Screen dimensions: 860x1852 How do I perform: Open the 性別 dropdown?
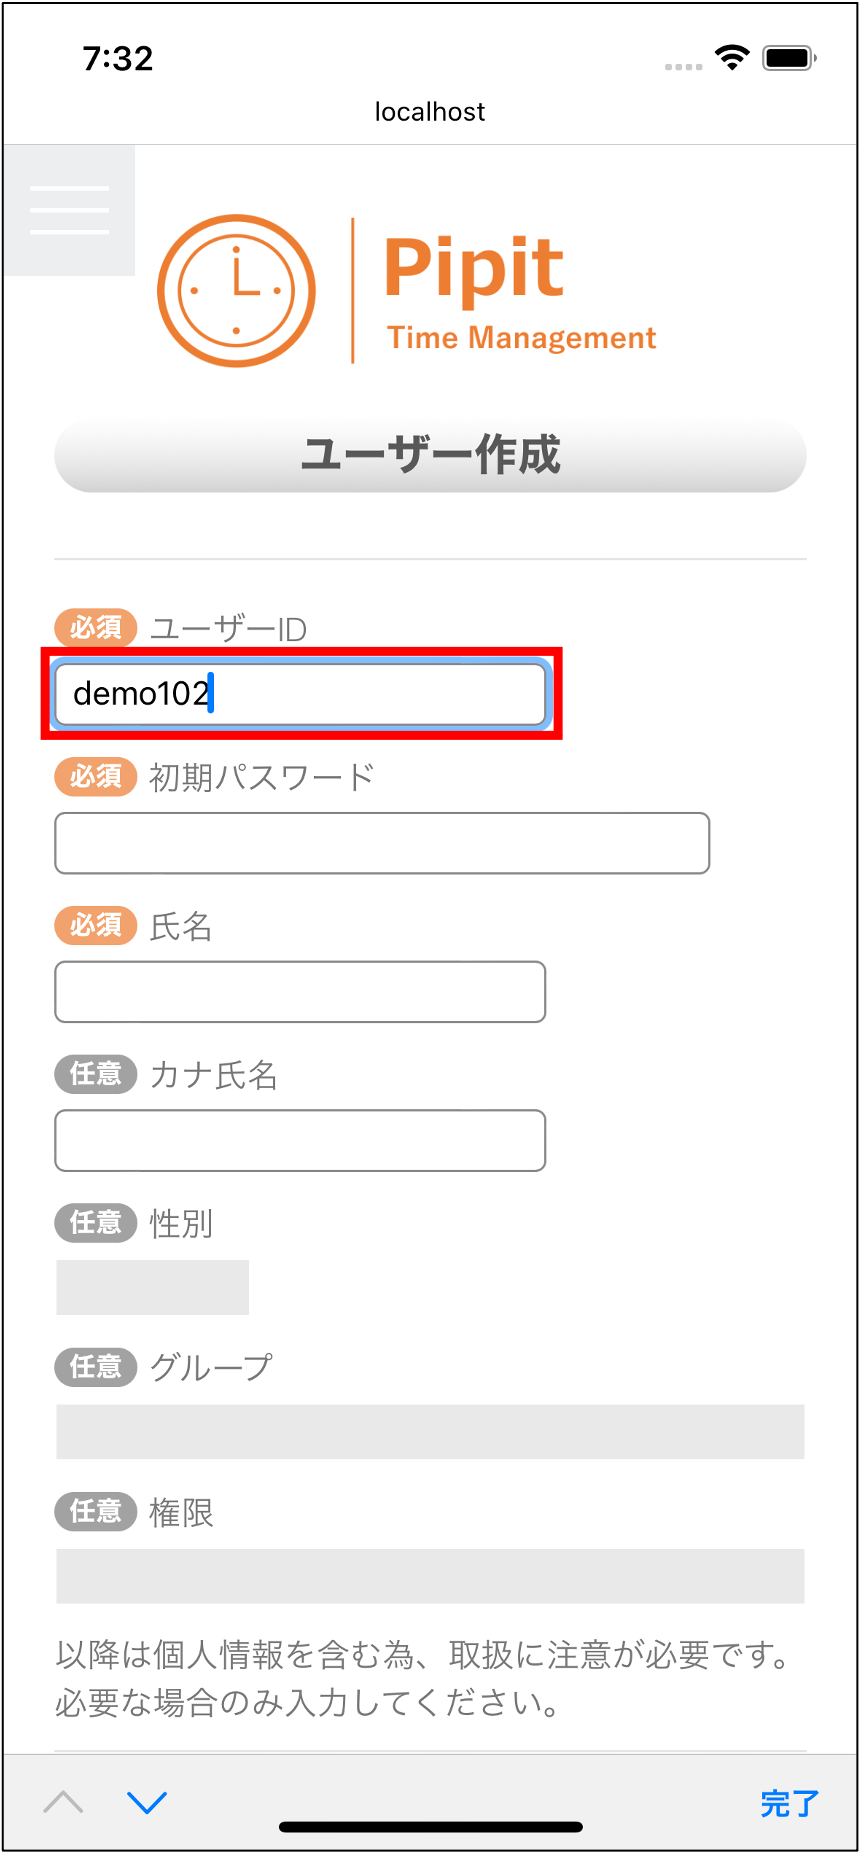[152, 1287]
